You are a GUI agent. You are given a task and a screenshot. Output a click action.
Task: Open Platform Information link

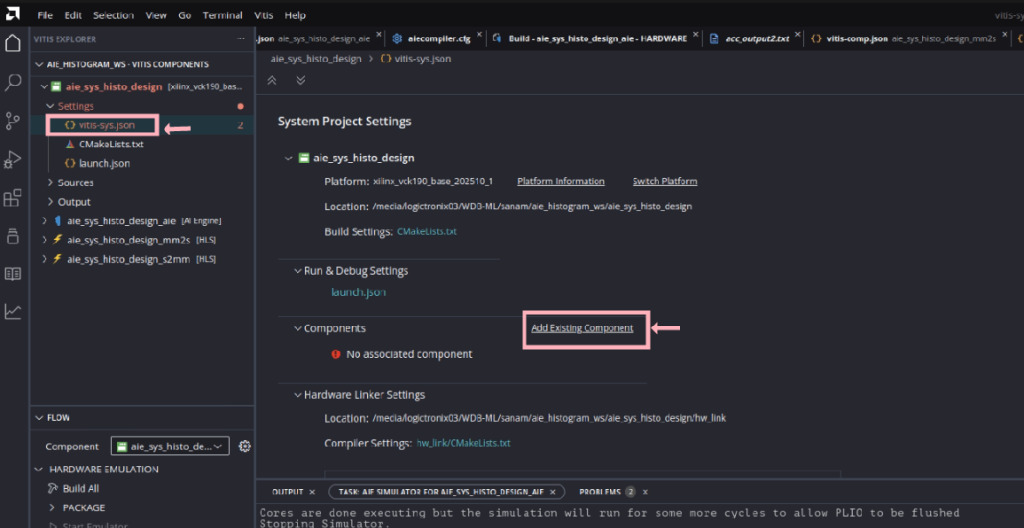(561, 181)
